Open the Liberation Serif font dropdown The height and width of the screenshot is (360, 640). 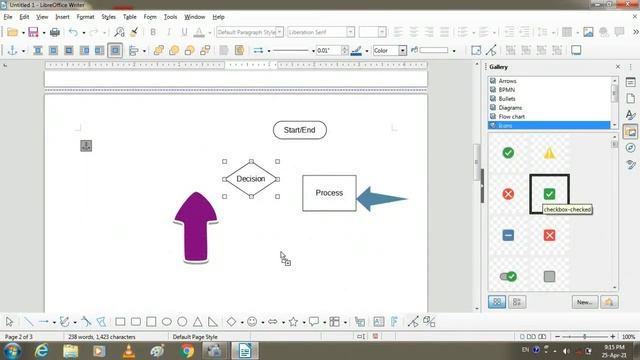[x=351, y=32]
